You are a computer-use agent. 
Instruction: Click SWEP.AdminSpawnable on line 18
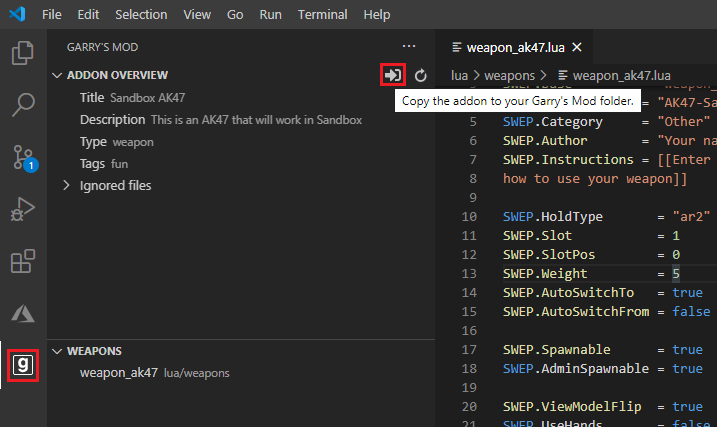576,368
